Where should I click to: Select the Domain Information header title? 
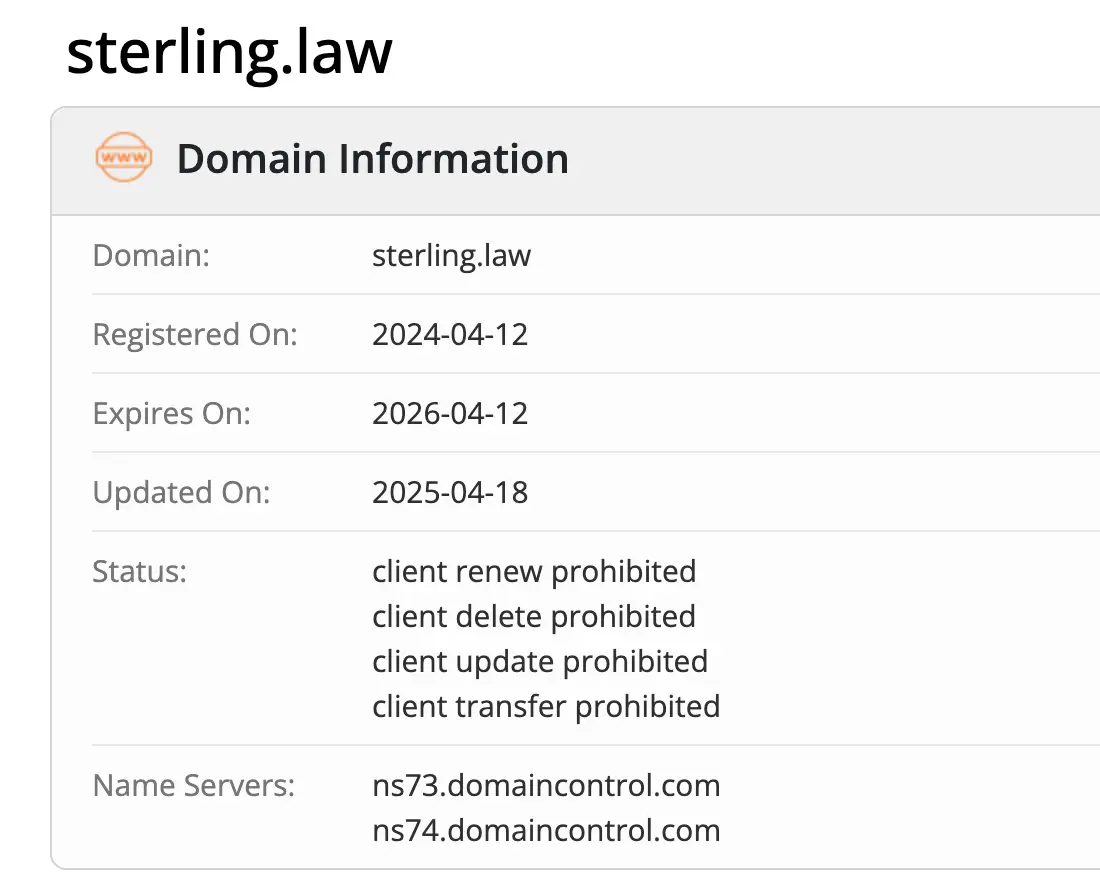[372, 160]
